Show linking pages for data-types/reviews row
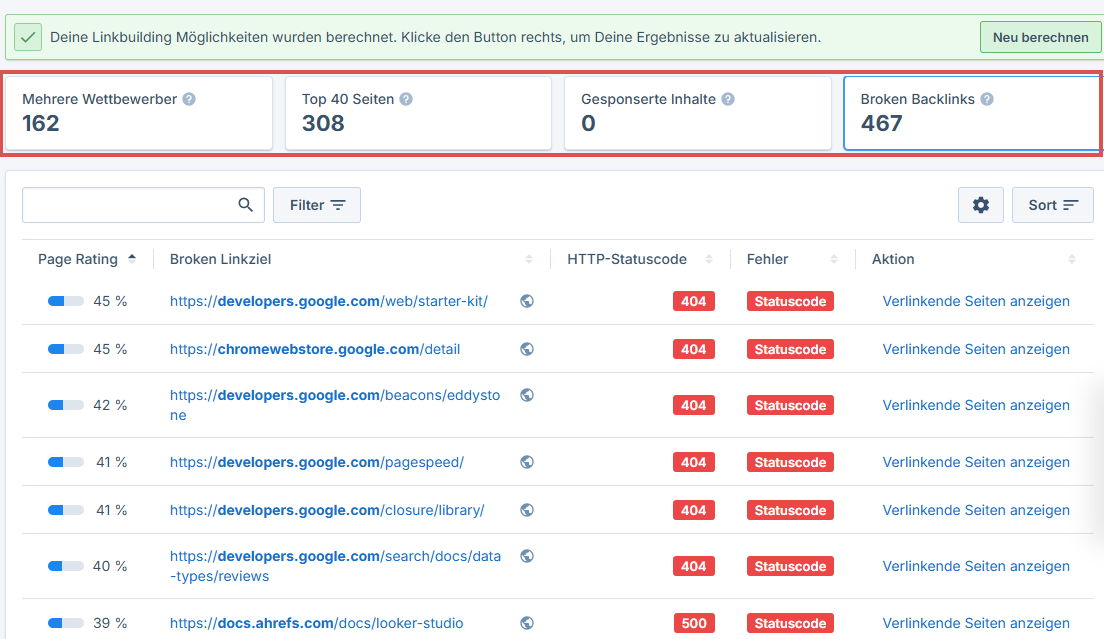Image resolution: width=1104 pixels, height=639 pixels. click(x=976, y=567)
